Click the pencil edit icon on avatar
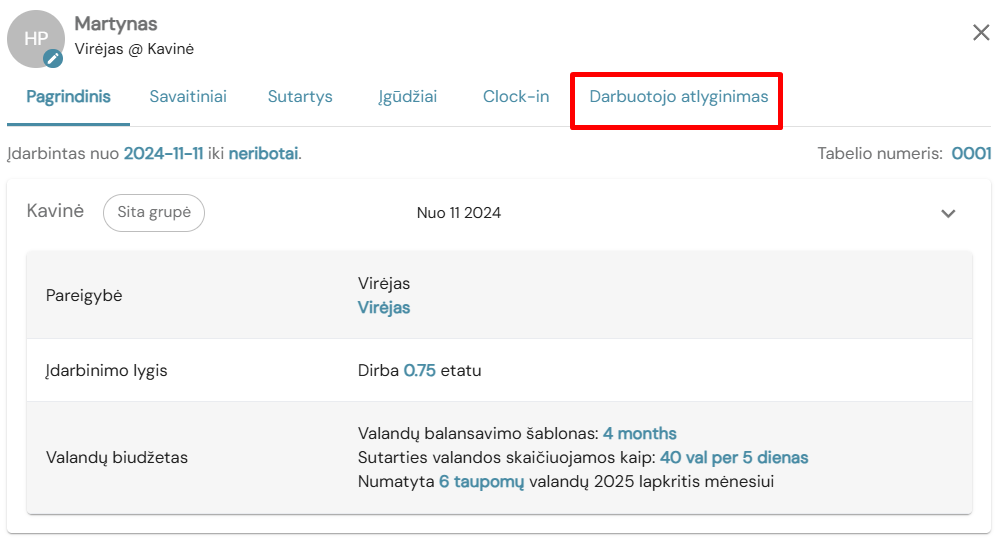 (x=53, y=59)
